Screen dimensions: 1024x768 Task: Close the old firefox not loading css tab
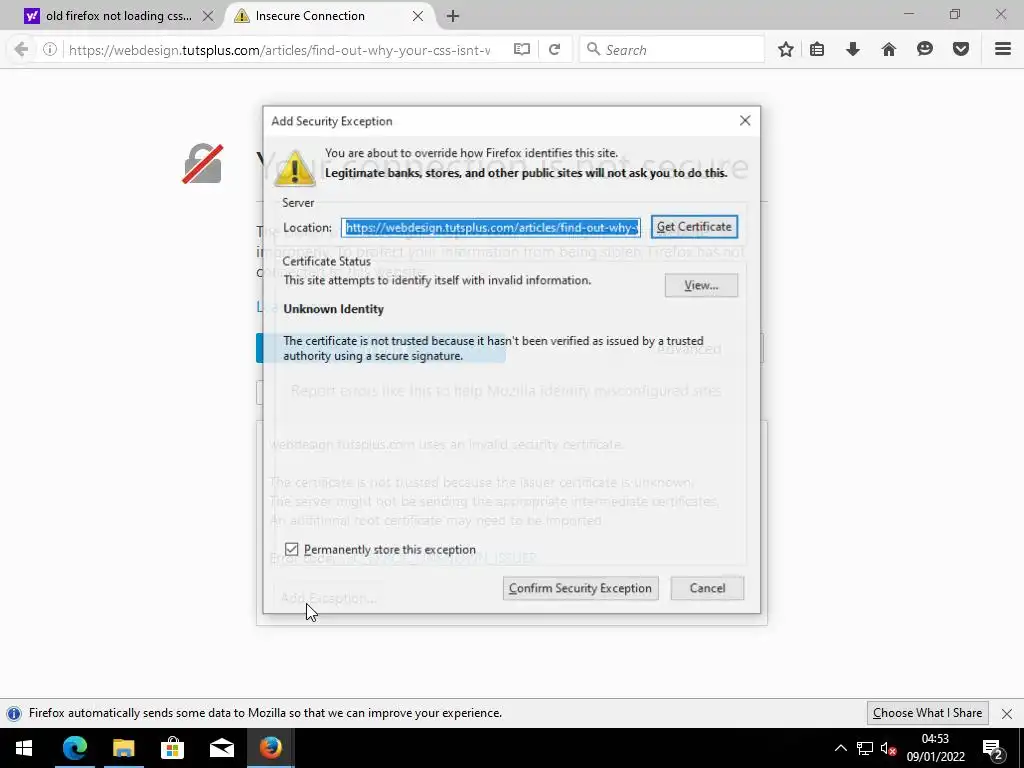tap(208, 16)
